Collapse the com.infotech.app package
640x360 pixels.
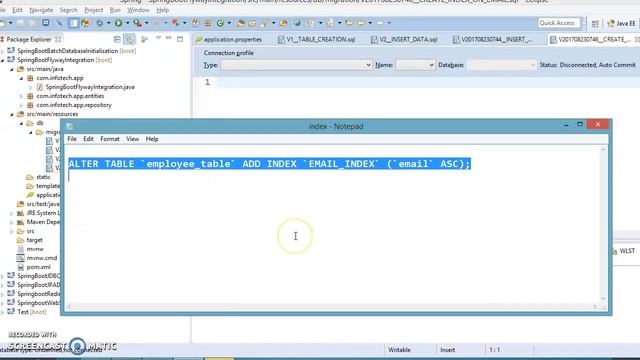(22, 78)
